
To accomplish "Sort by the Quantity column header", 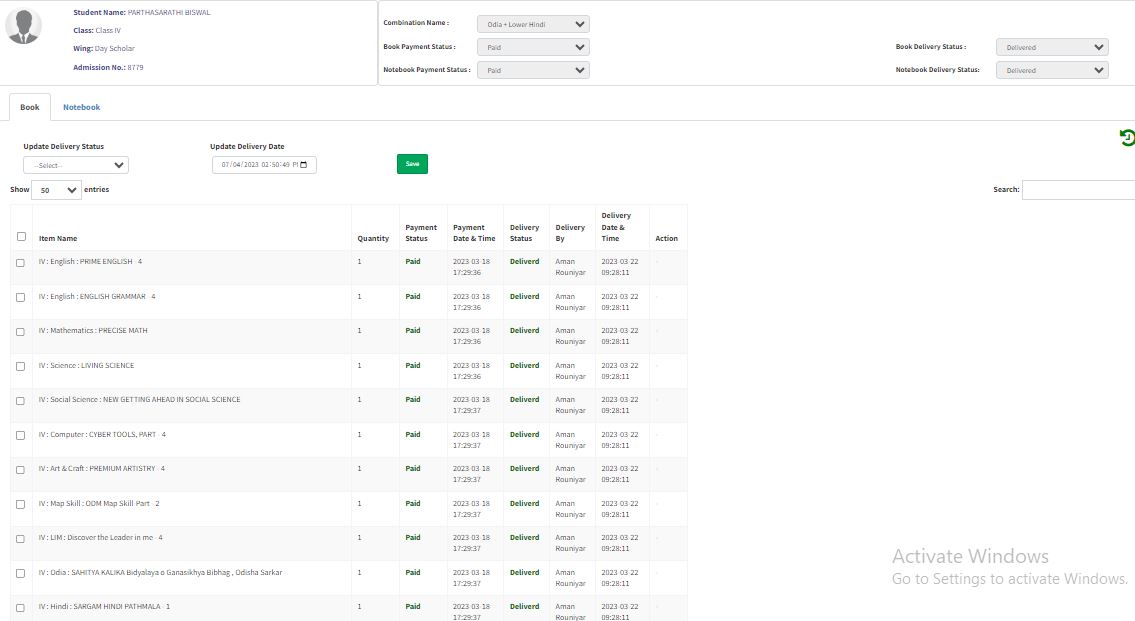I will coord(373,239).
